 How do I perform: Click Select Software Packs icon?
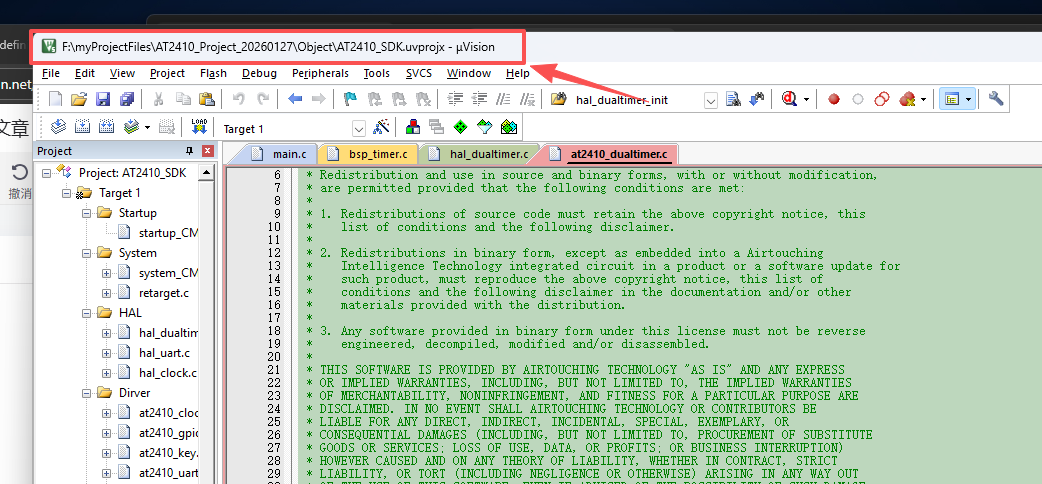pyautogui.click(x=484, y=126)
